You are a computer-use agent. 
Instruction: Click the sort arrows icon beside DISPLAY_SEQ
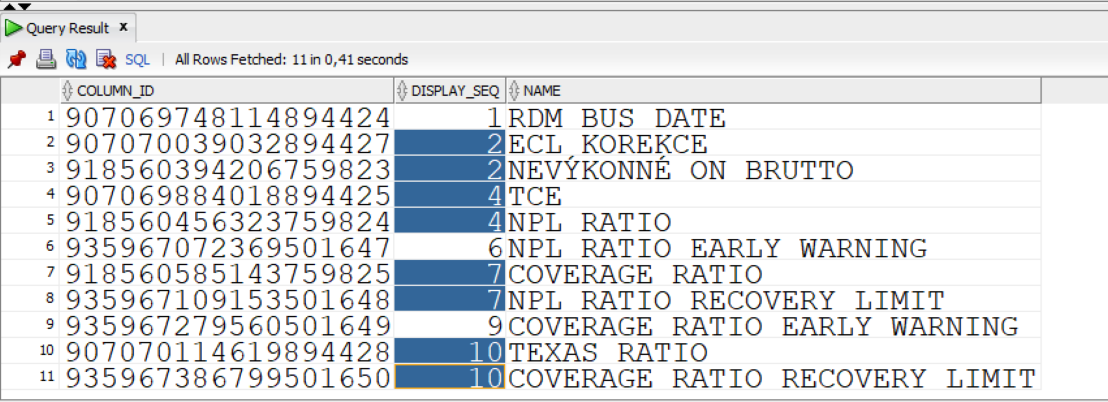click(403, 90)
